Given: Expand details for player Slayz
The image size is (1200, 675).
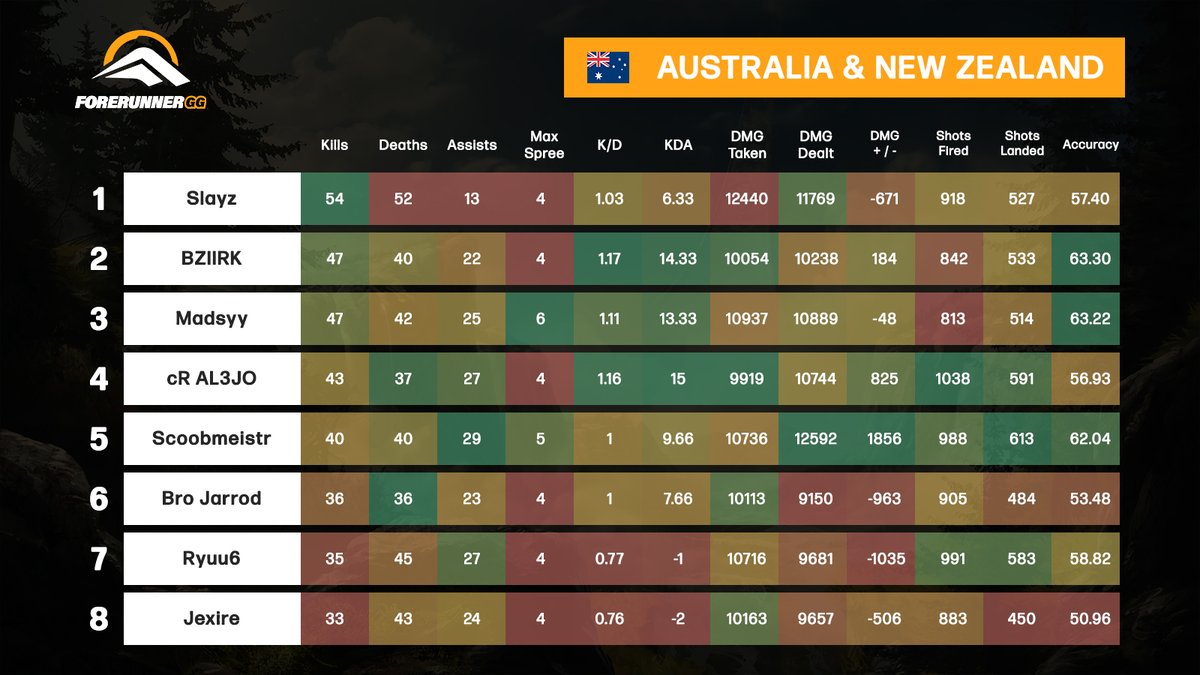Looking at the screenshot, I should (210, 198).
